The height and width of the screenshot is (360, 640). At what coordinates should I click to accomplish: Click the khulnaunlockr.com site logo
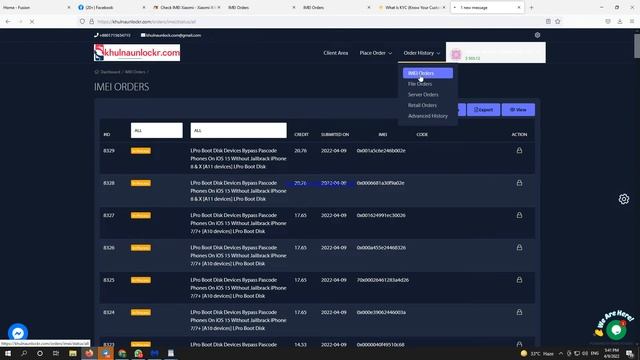(137, 53)
